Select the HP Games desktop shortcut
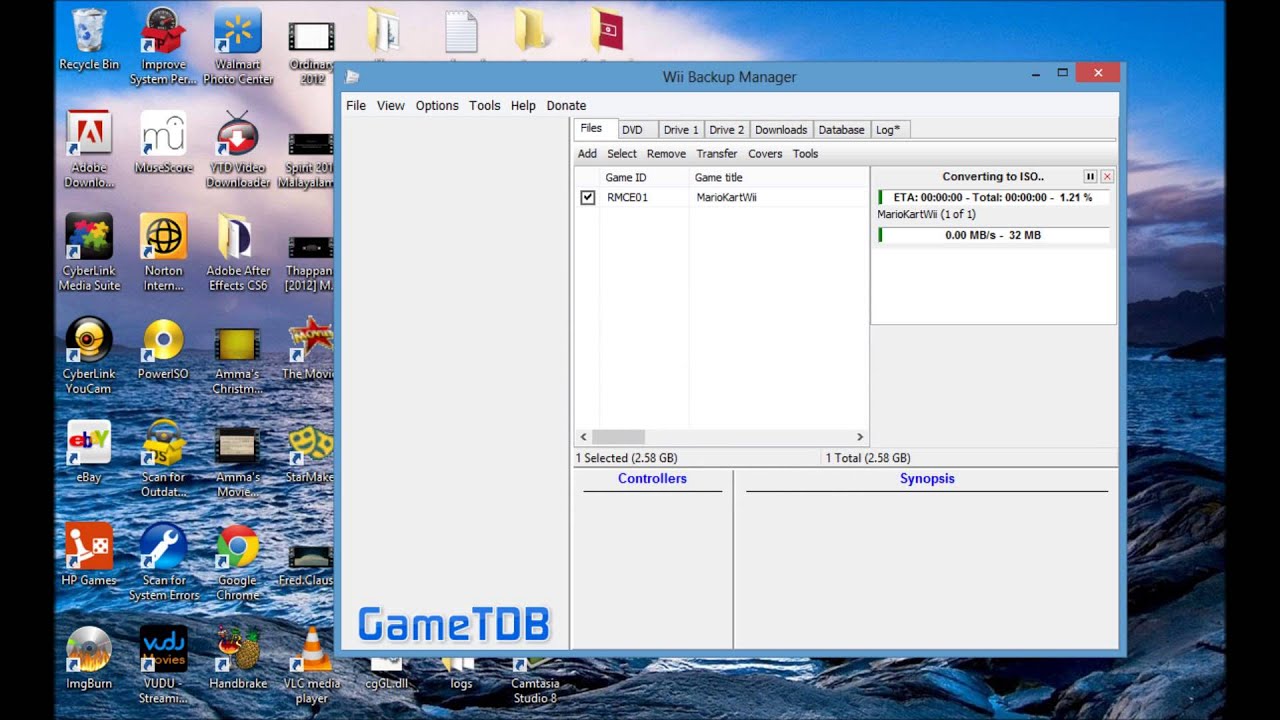The height and width of the screenshot is (720, 1280). [x=89, y=554]
